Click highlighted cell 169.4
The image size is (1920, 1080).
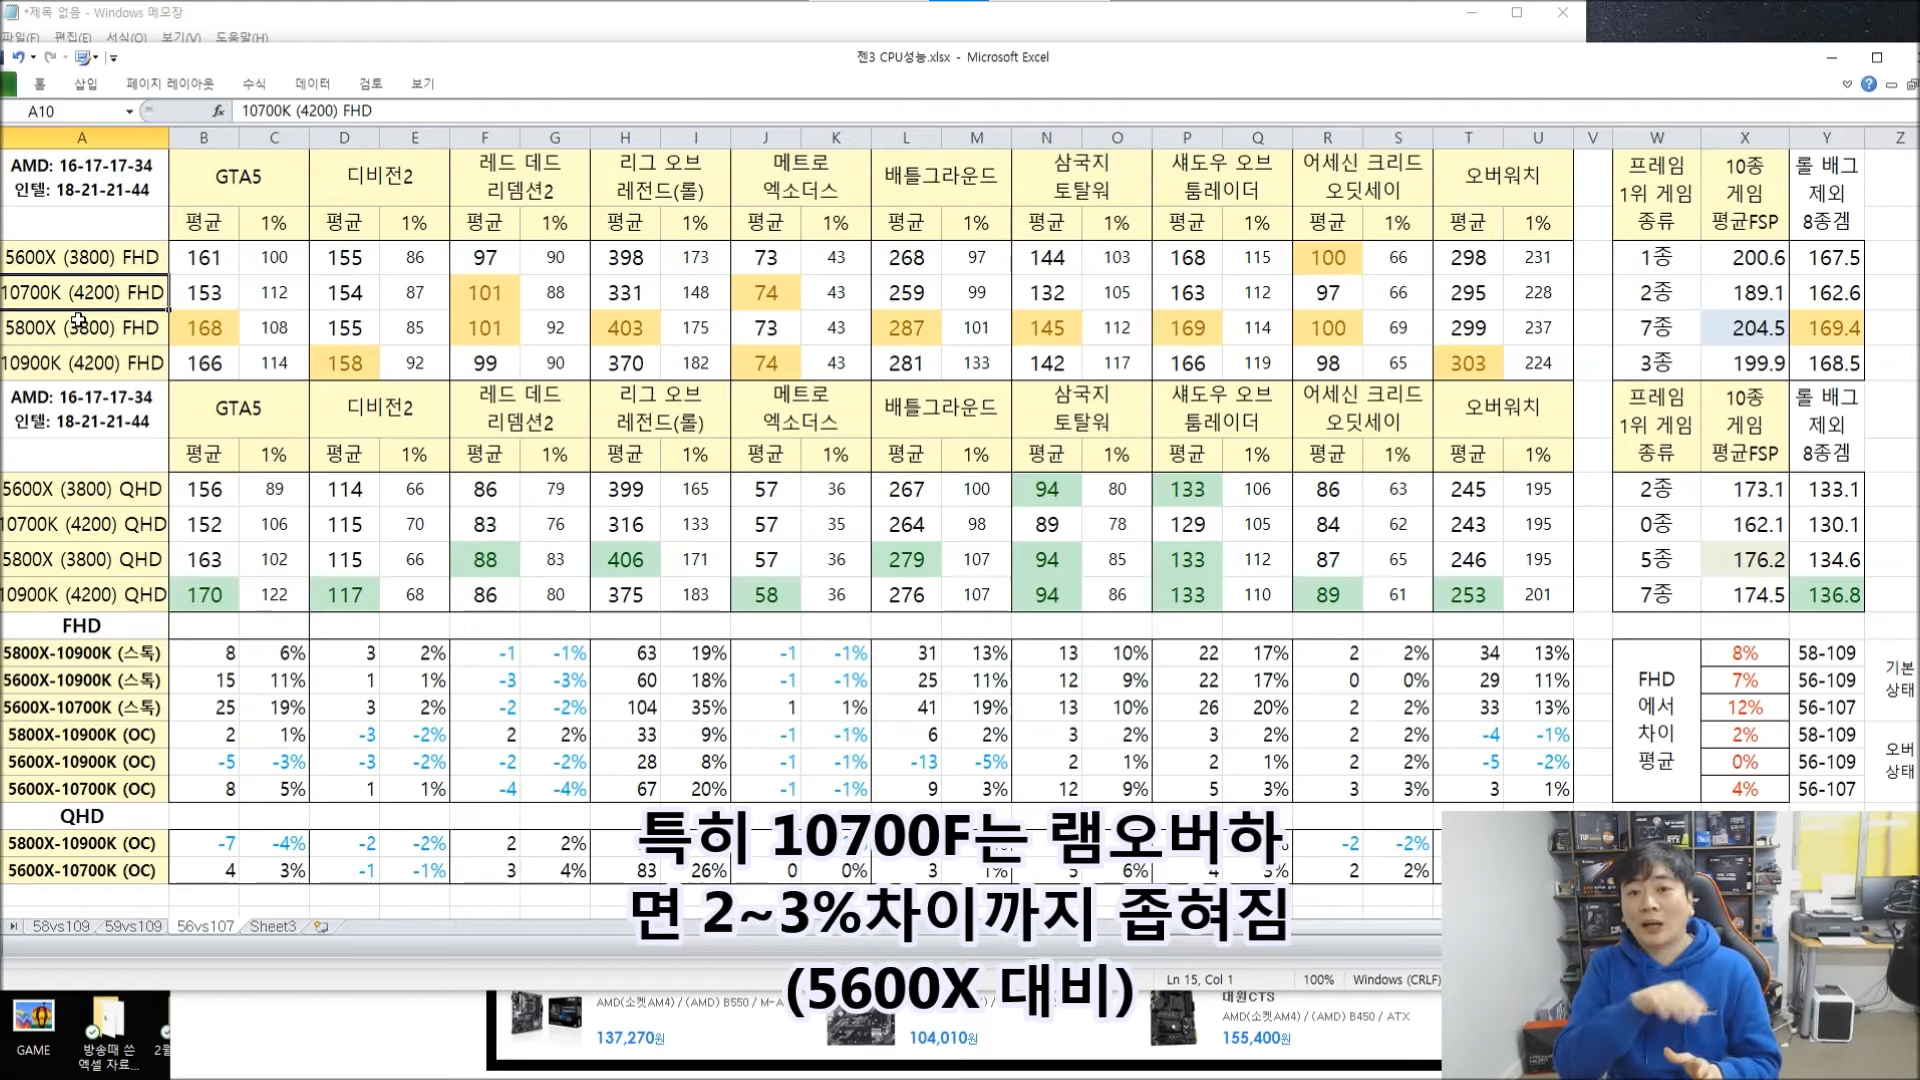click(1827, 328)
